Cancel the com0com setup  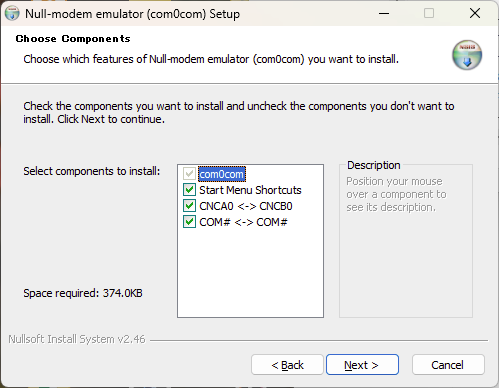click(448, 365)
